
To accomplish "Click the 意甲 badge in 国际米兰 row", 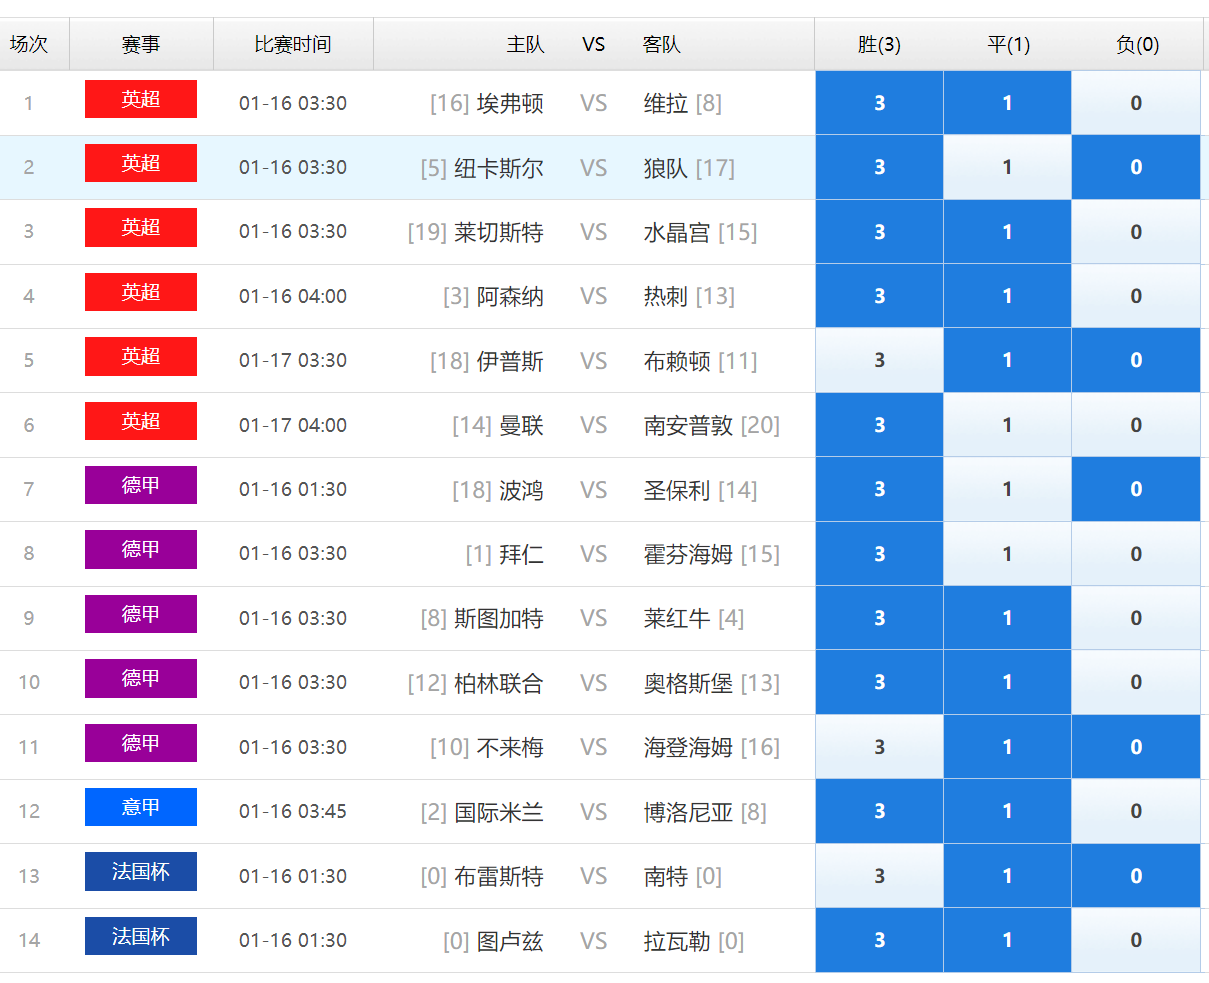I will [x=141, y=807].
